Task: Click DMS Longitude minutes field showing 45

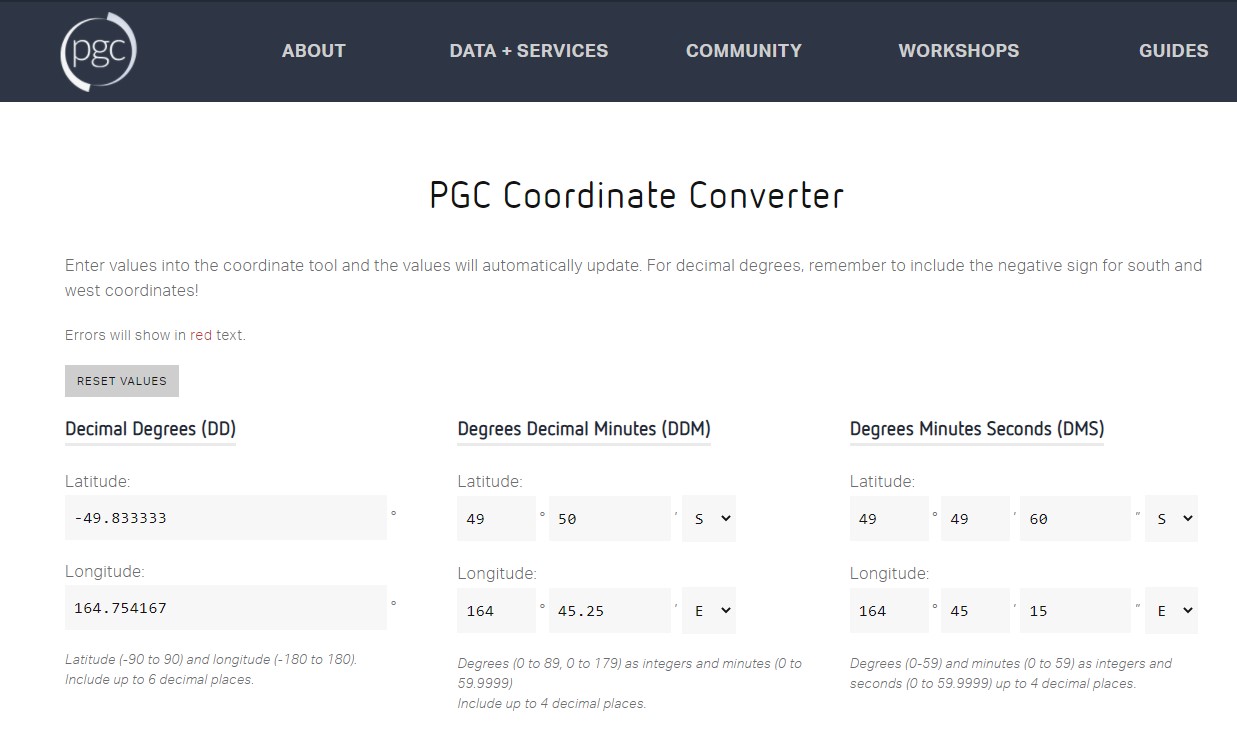Action: point(975,610)
